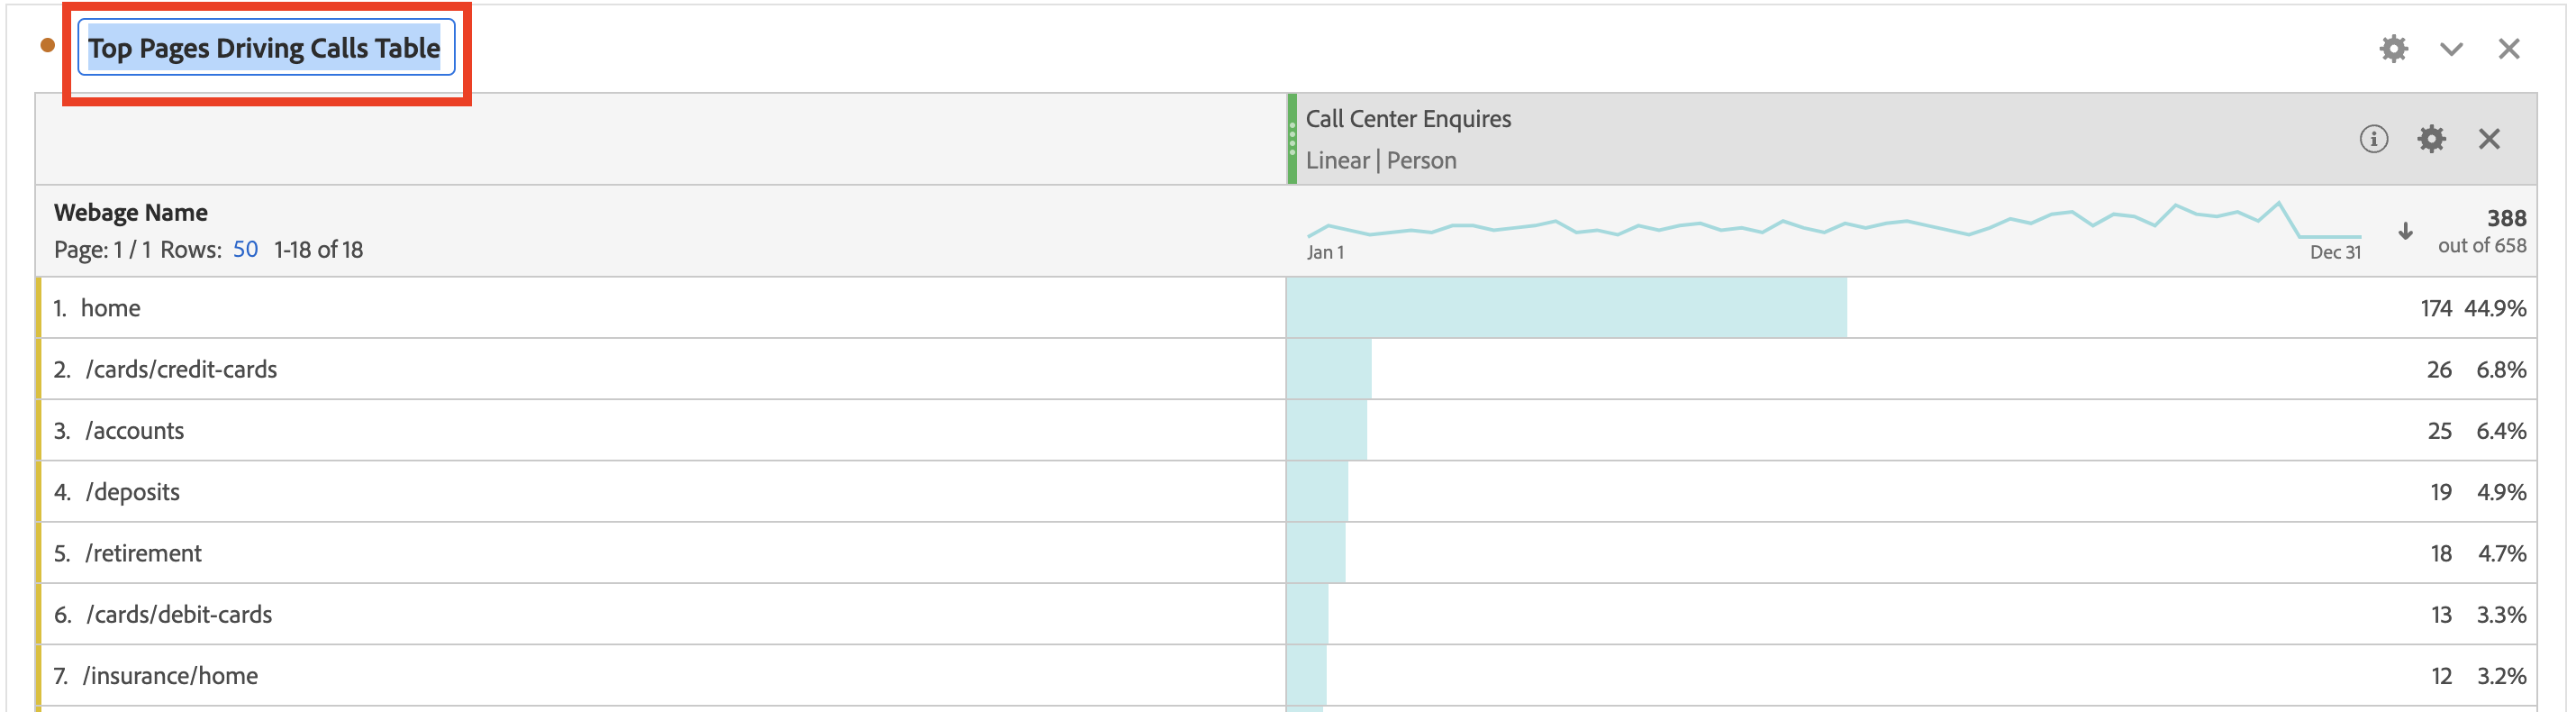Image resolution: width=2576 pixels, height=712 pixels.
Task: Click the total value 388
Action: click(x=2506, y=218)
